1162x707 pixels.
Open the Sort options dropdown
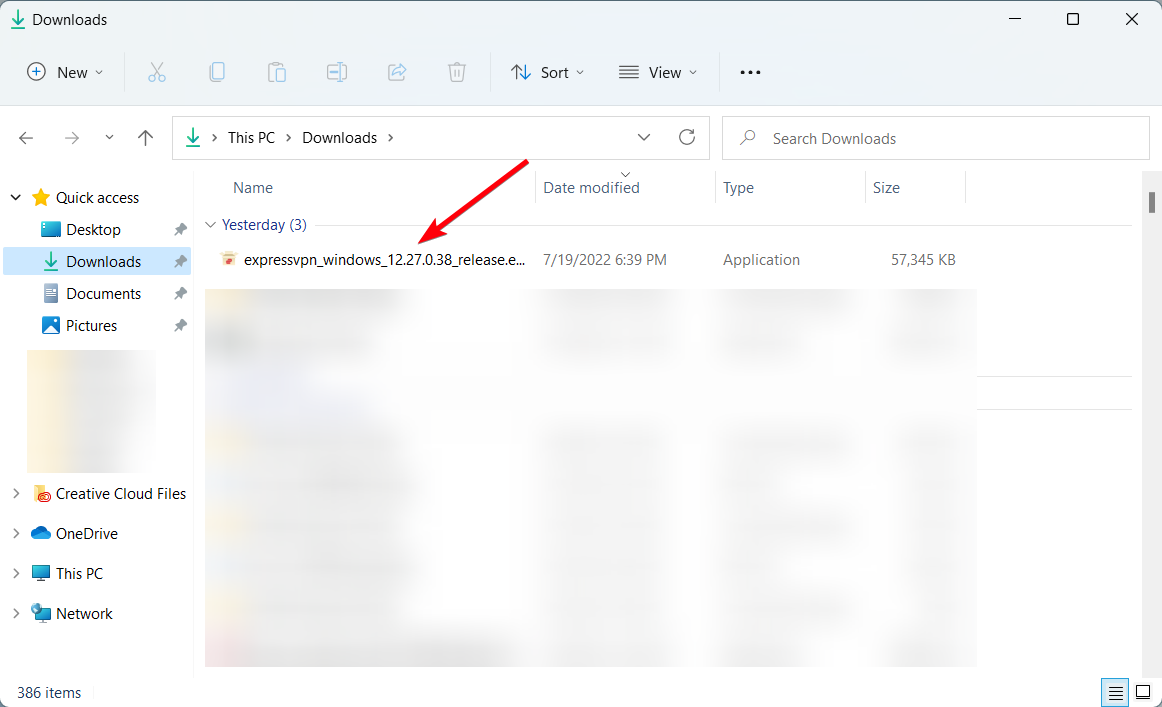click(x=548, y=72)
